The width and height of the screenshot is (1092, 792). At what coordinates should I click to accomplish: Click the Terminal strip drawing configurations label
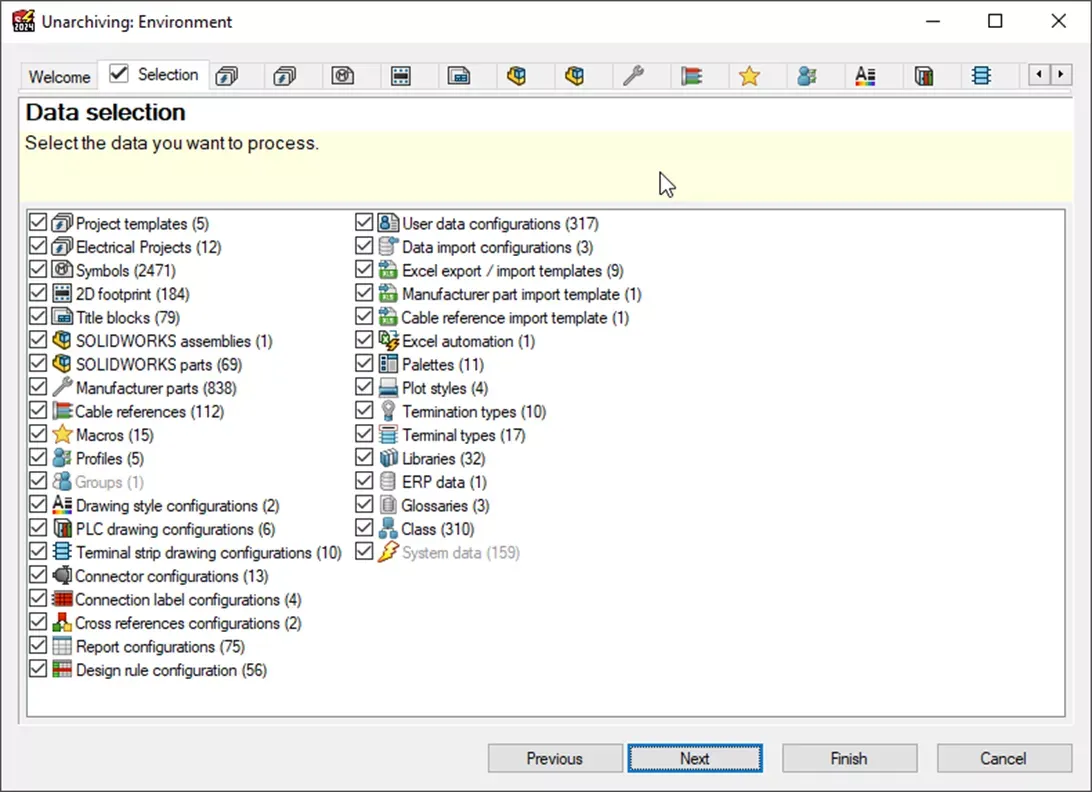pyautogui.click(x=209, y=553)
